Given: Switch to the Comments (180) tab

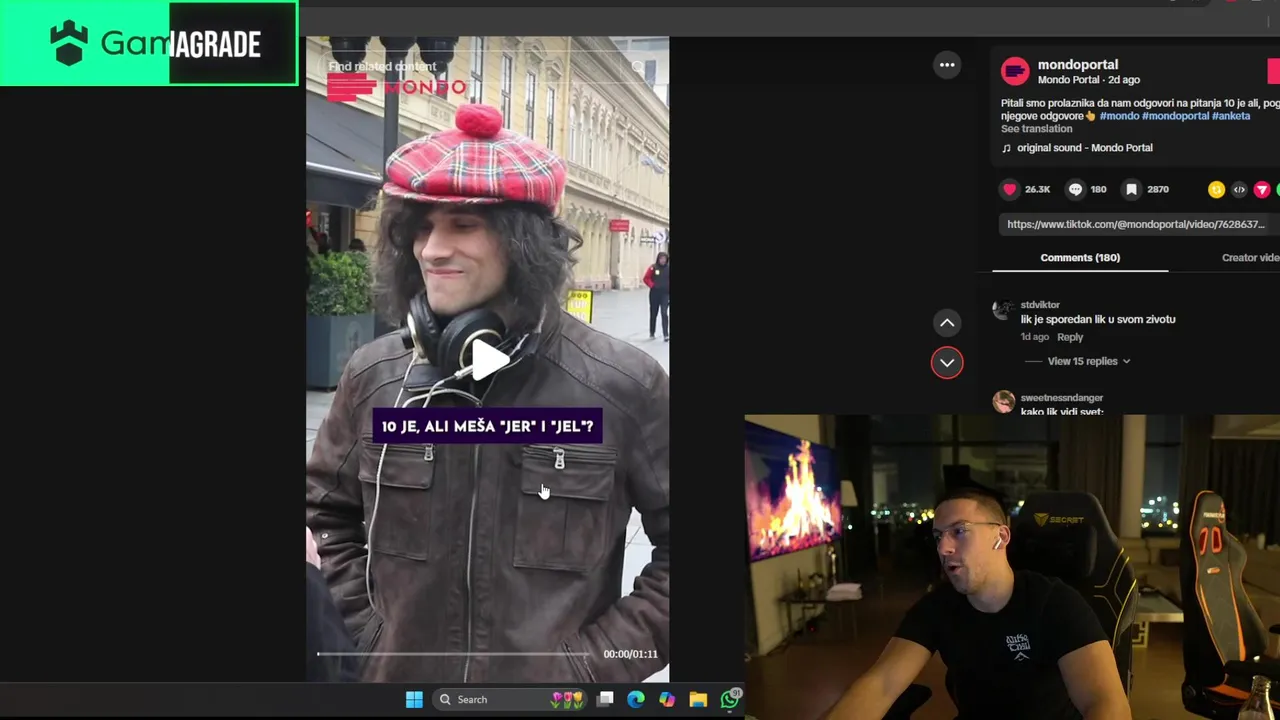Looking at the screenshot, I should tap(1080, 257).
